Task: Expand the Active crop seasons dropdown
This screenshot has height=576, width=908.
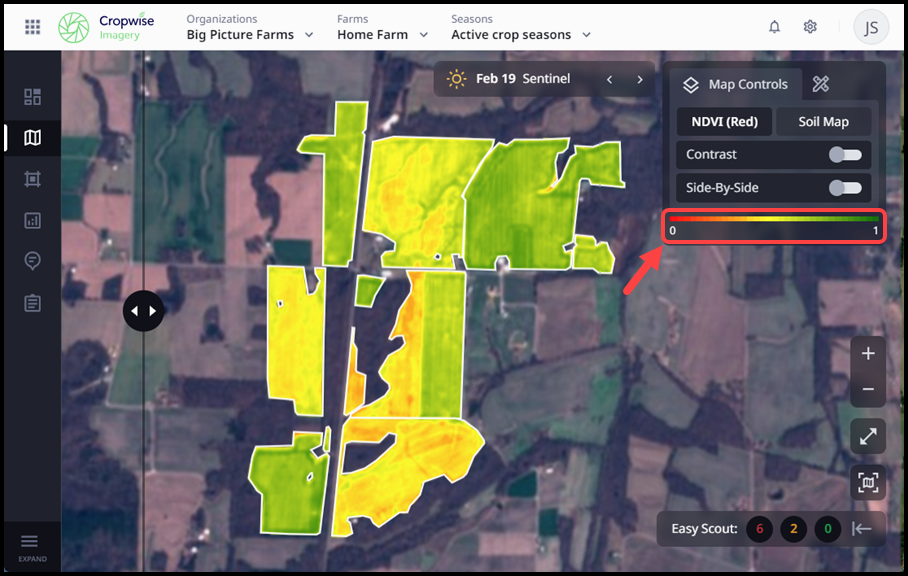Action: 520,34
